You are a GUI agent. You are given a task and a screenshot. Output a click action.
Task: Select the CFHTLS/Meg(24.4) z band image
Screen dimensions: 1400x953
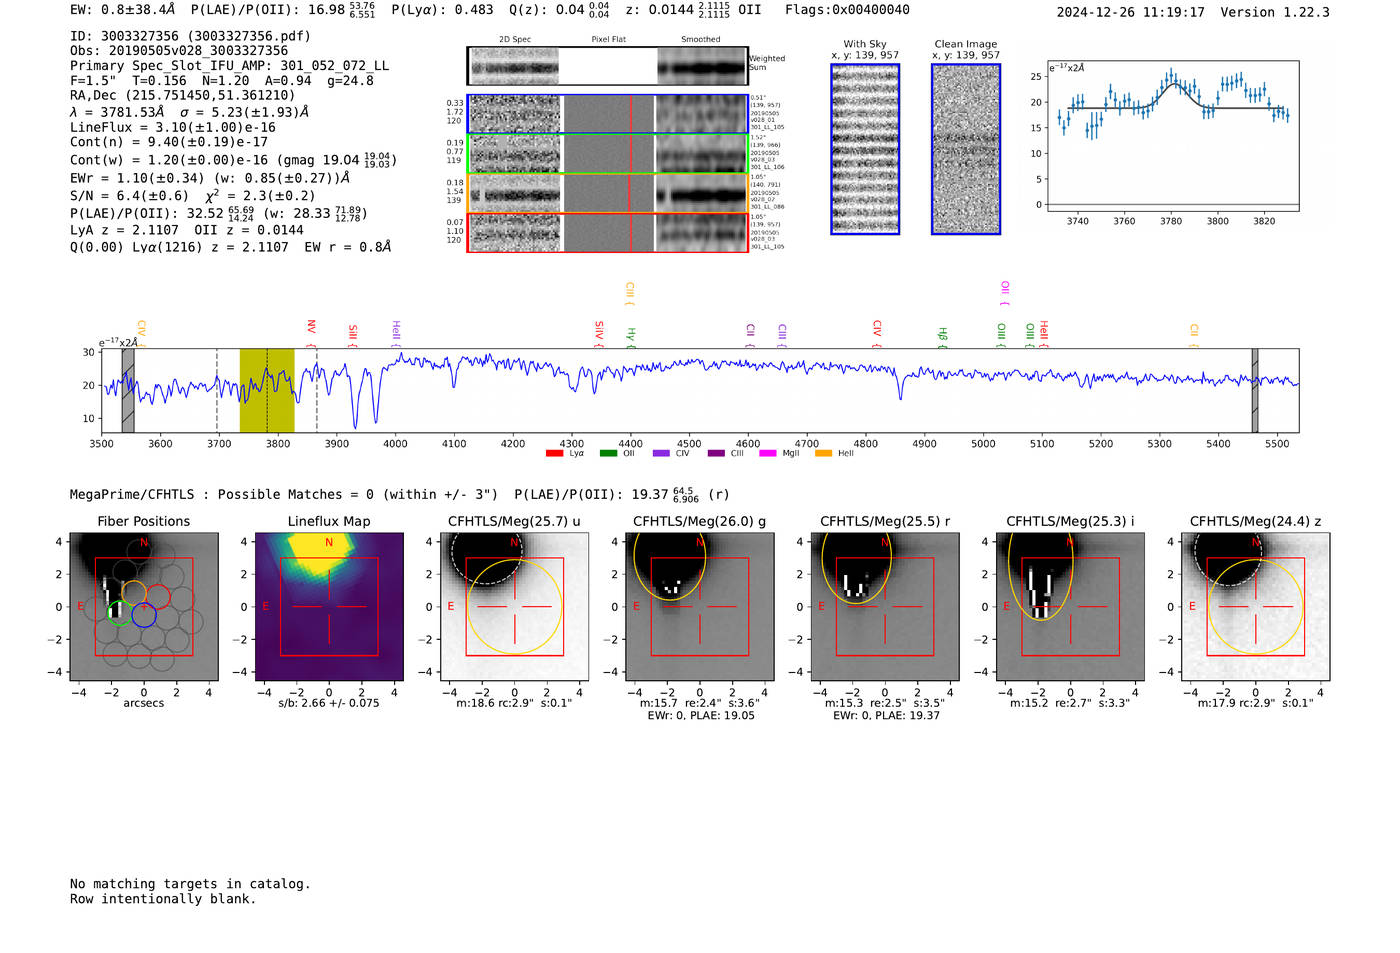coord(1256,607)
